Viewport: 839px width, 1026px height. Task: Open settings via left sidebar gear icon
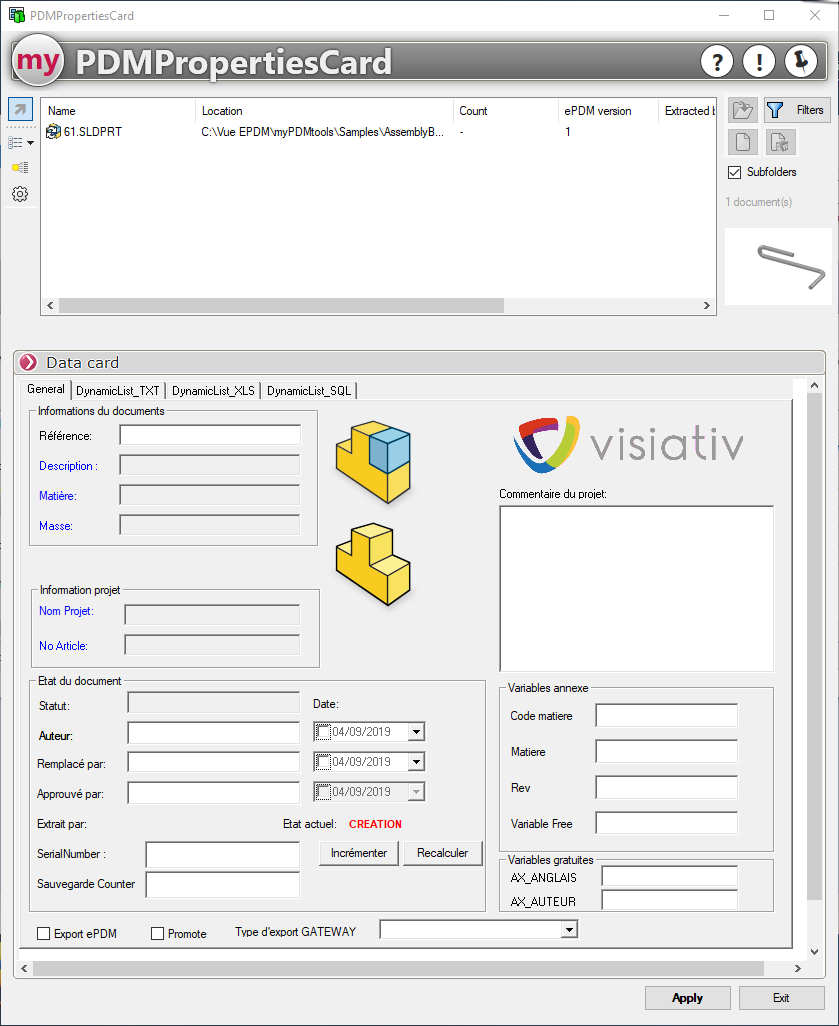pos(20,194)
